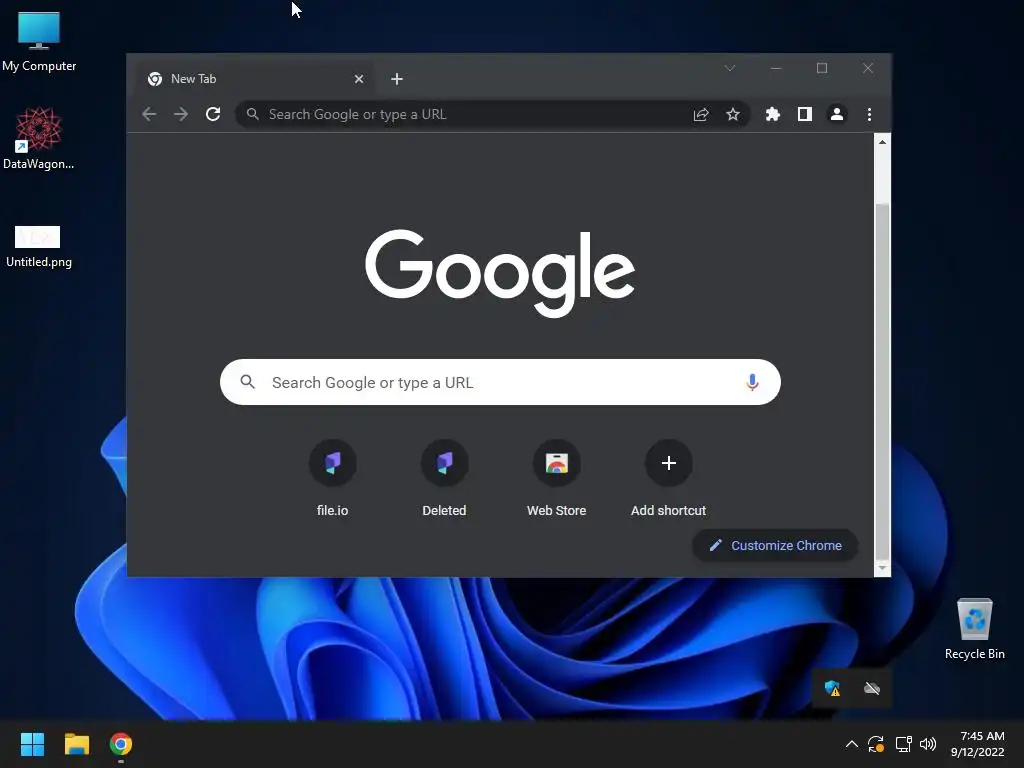Close the New Tab tab
Viewport: 1024px width, 768px height.
click(x=359, y=79)
